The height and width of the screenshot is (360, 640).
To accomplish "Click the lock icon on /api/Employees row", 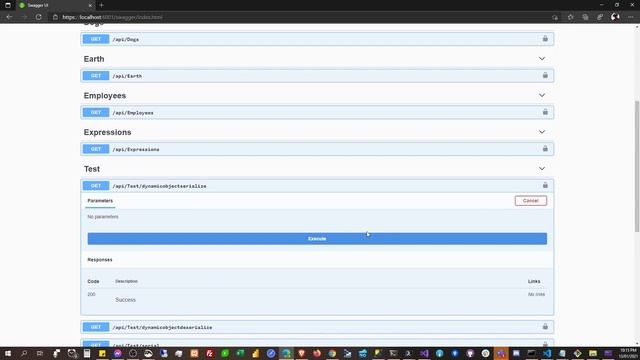I will click(x=545, y=112).
